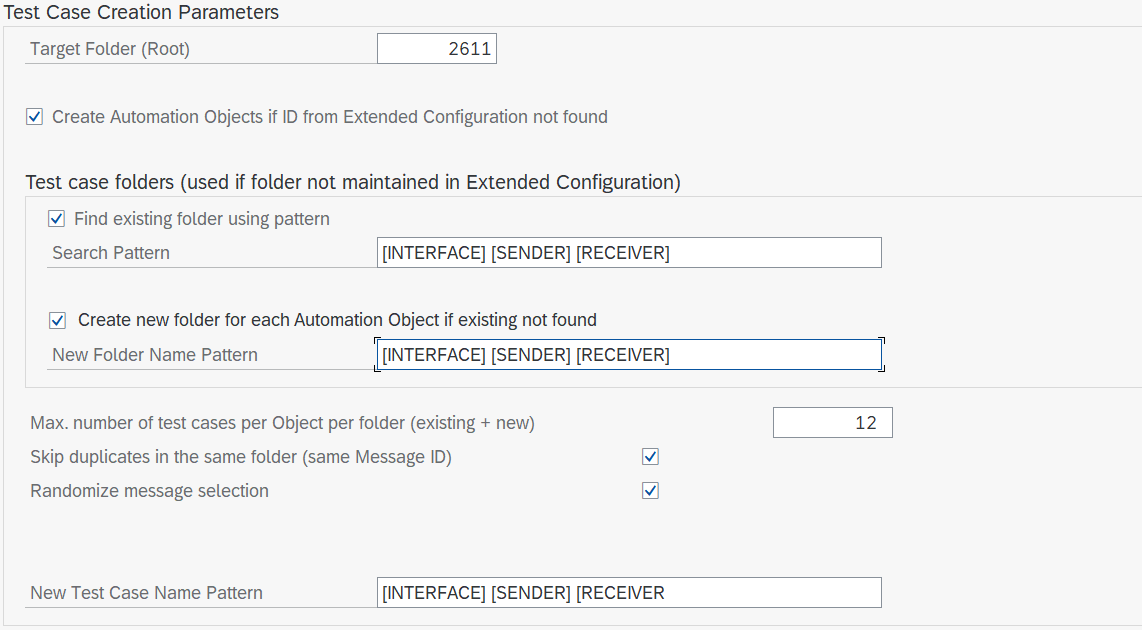Click the Randomize message selection label text

(x=150, y=491)
